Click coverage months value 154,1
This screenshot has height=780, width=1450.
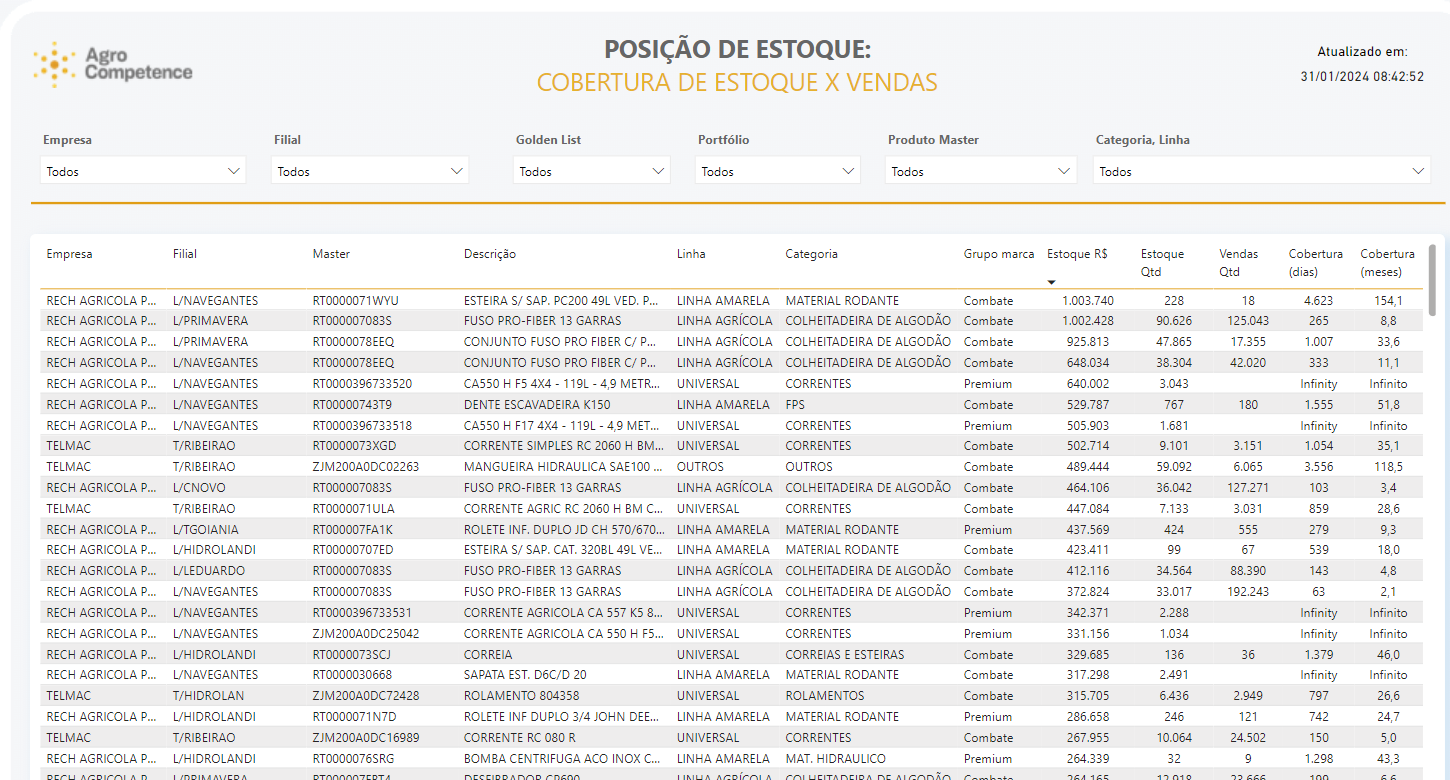[1388, 301]
